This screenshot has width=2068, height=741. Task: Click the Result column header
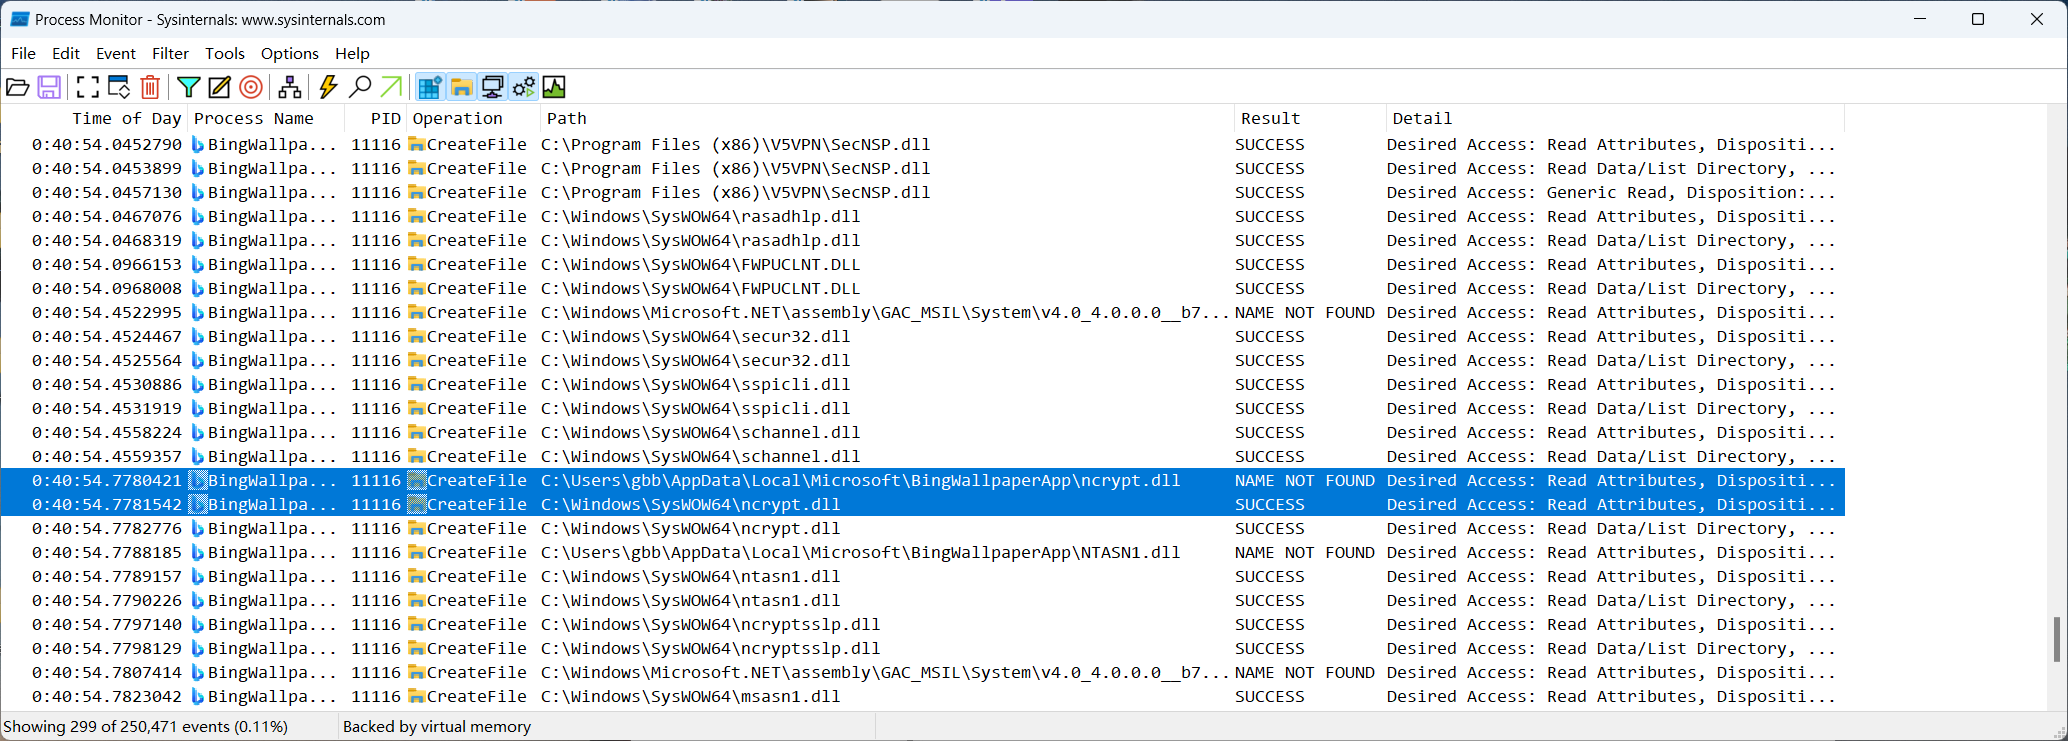(1310, 118)
